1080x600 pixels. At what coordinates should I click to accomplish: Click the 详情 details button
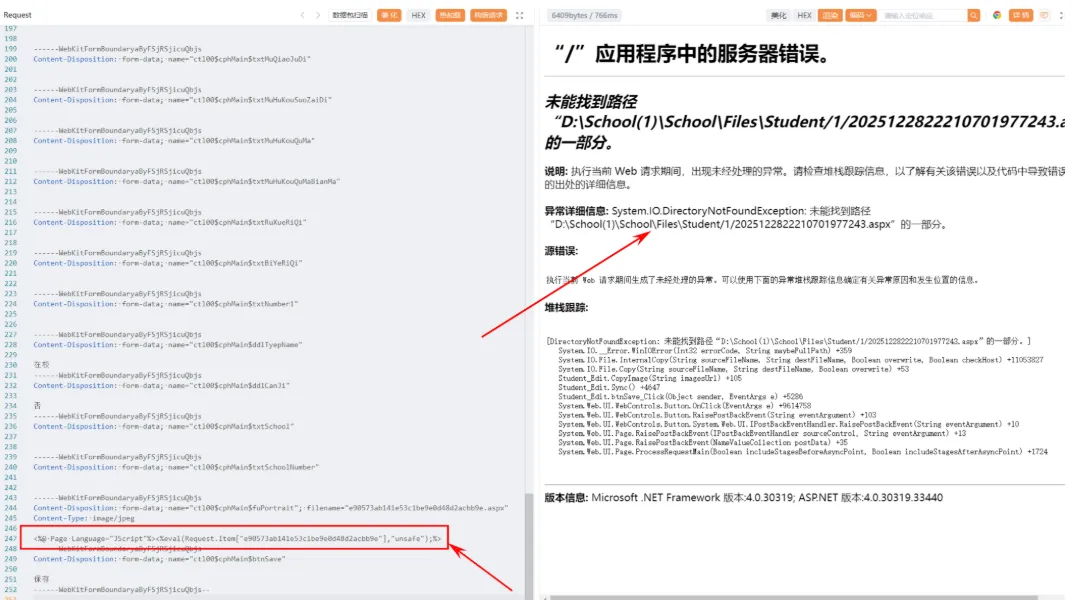[1020, 15]
